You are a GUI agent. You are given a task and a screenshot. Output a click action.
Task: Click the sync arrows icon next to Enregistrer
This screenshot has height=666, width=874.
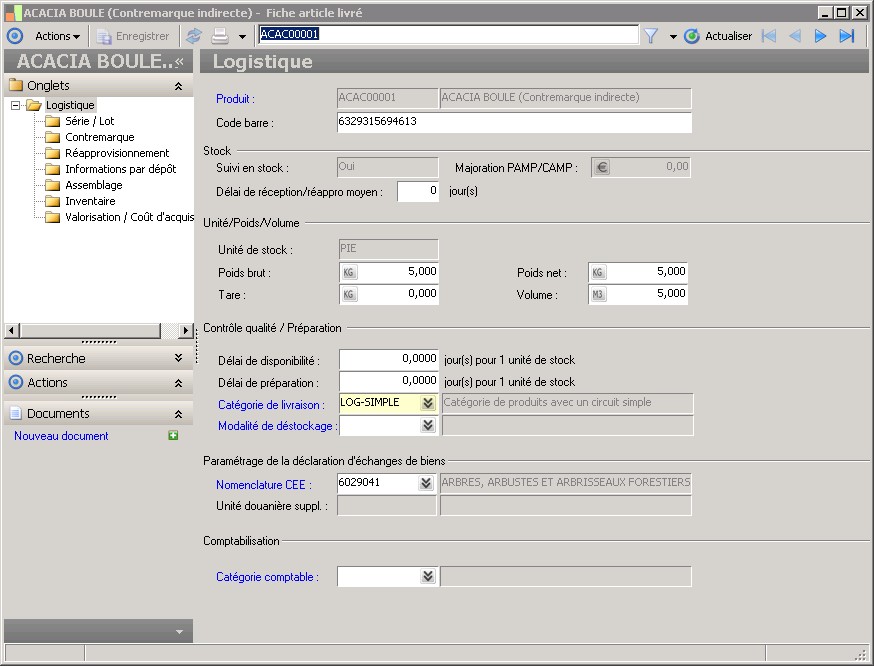[194, 36]
